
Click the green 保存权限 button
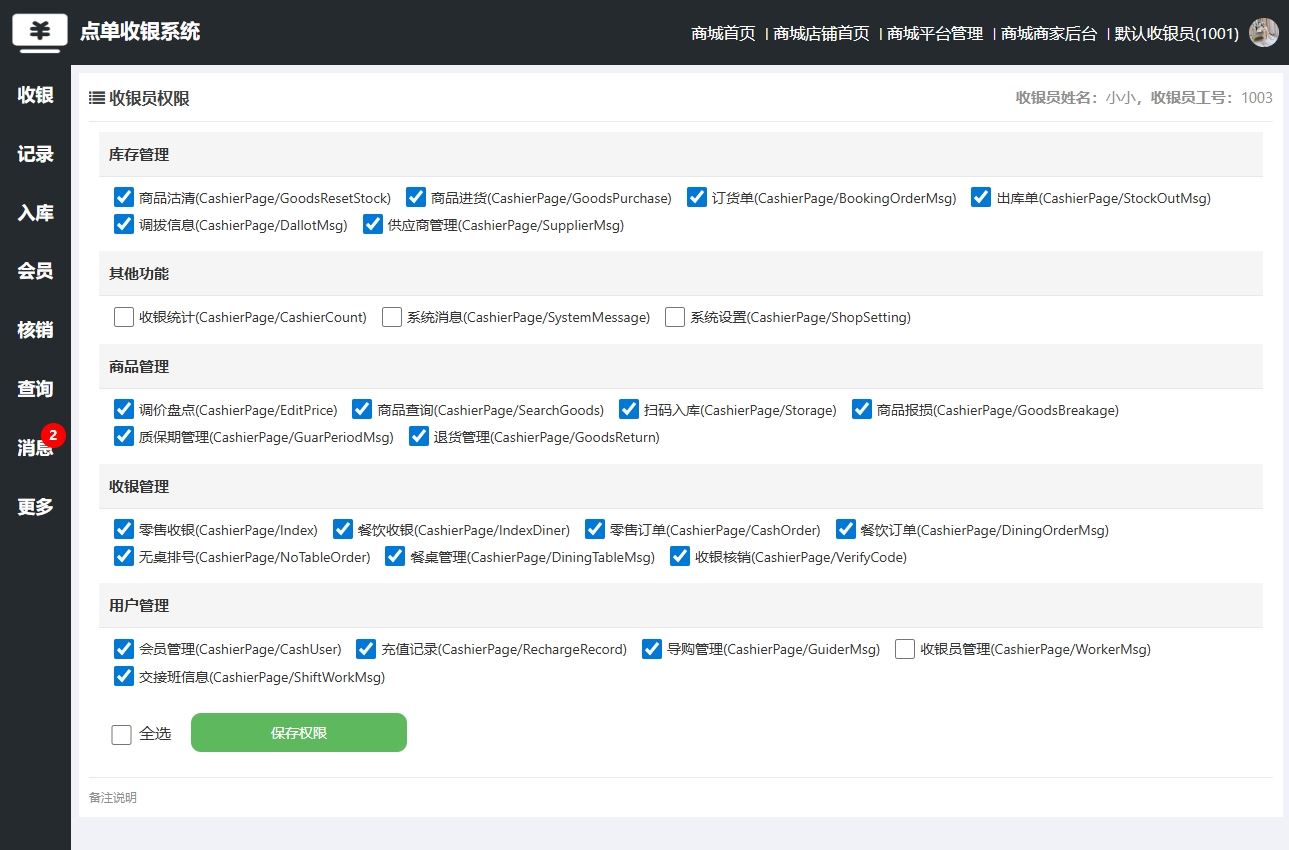(x=298, y=733)
